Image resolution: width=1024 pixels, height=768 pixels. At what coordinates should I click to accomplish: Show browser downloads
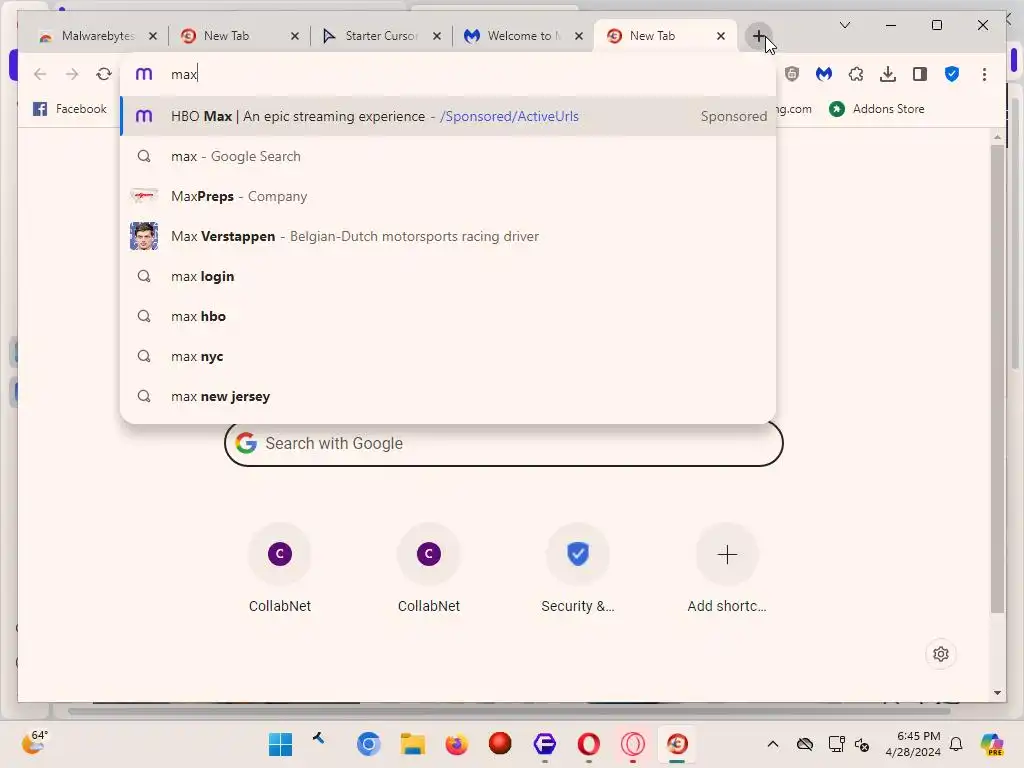click(x=888, y=74)
